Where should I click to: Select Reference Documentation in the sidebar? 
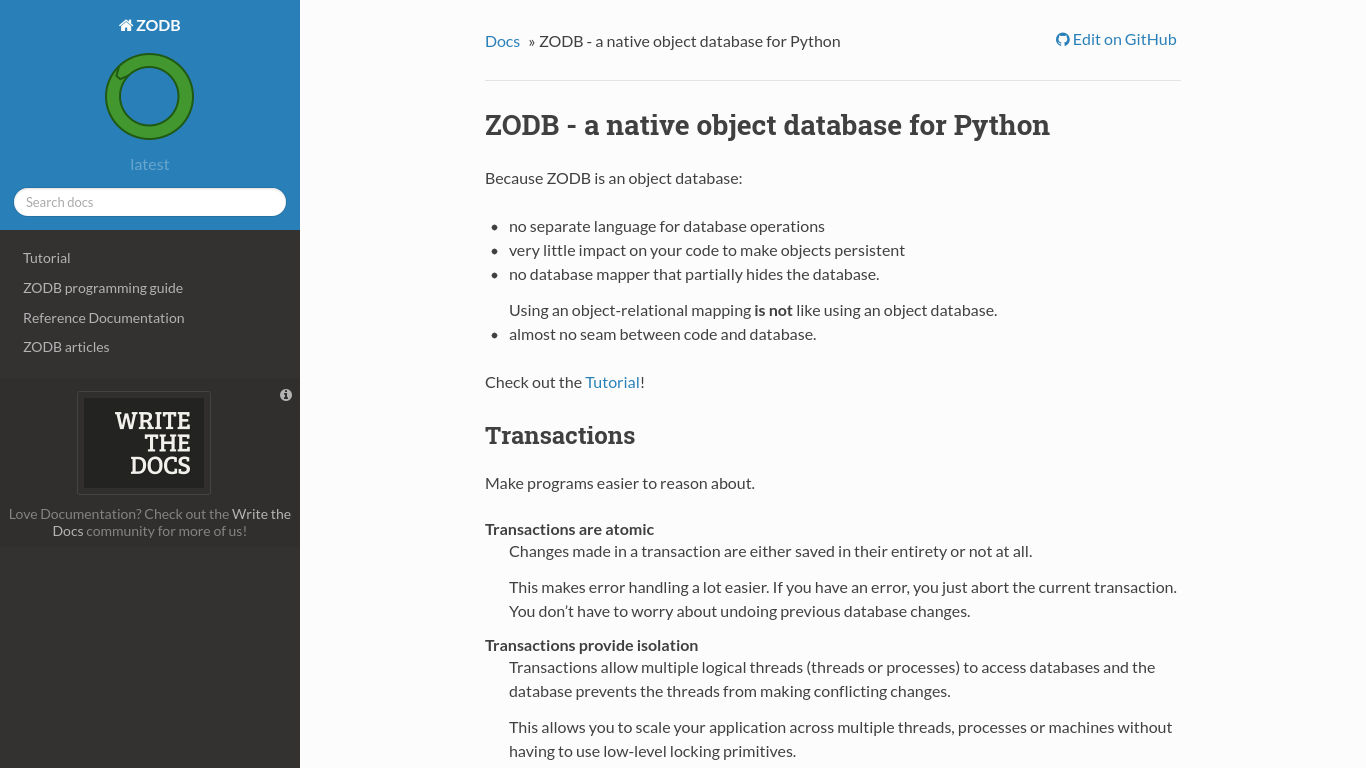(x=104, y=318)
